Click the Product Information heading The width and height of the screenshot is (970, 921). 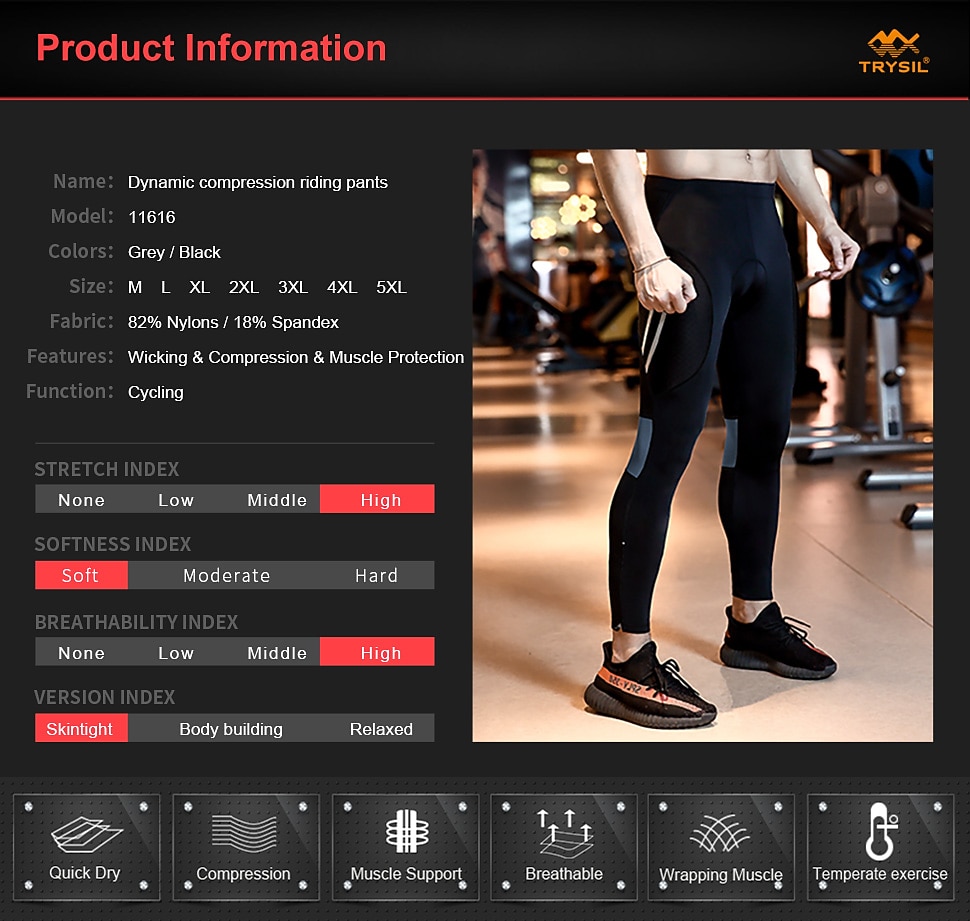tap(212, 47)
